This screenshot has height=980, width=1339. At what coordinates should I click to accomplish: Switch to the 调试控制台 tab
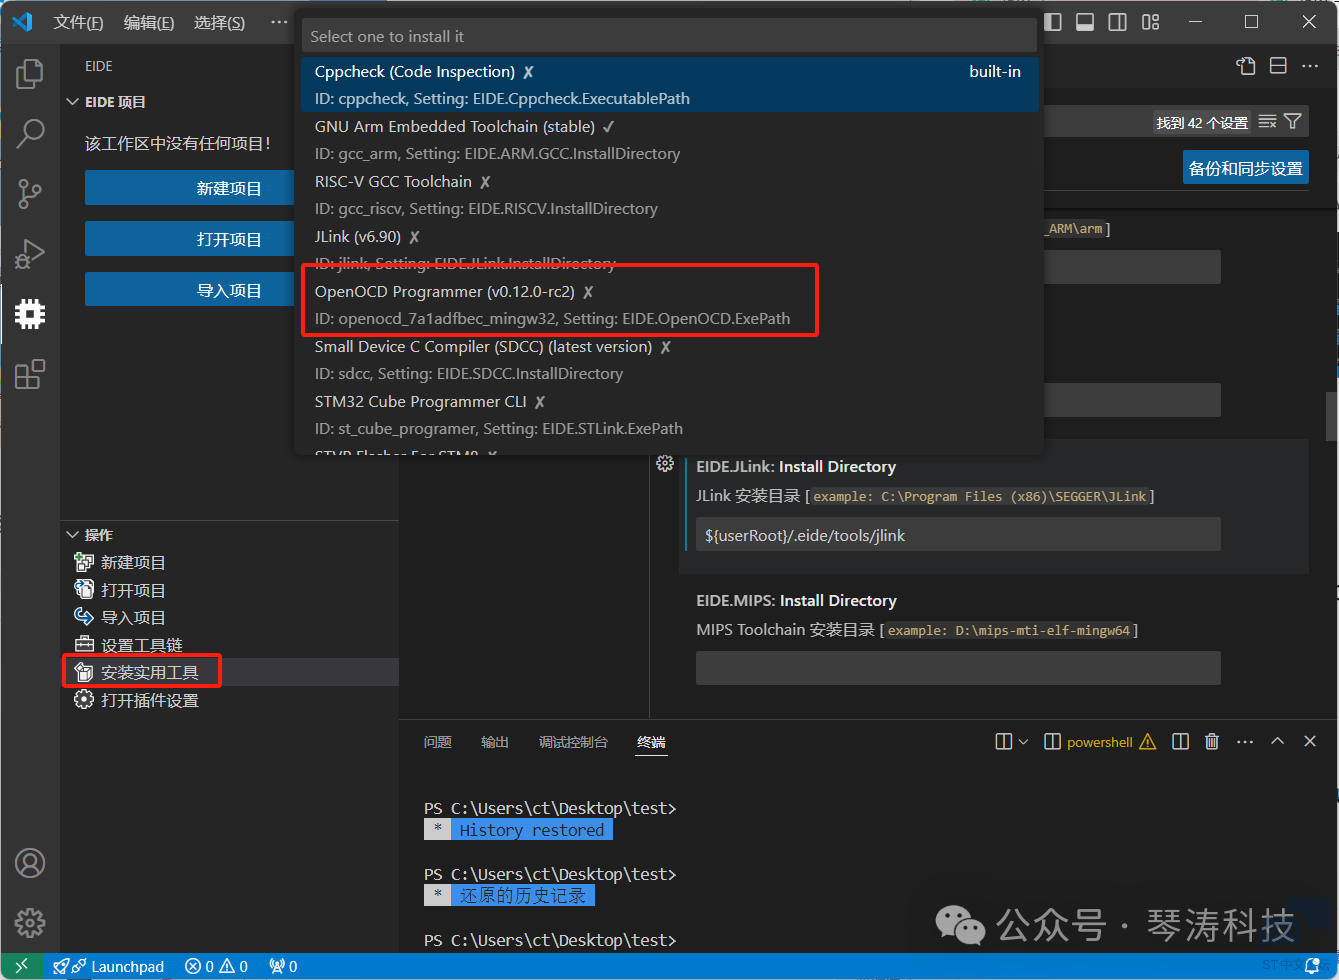click(x=573, y=742)
